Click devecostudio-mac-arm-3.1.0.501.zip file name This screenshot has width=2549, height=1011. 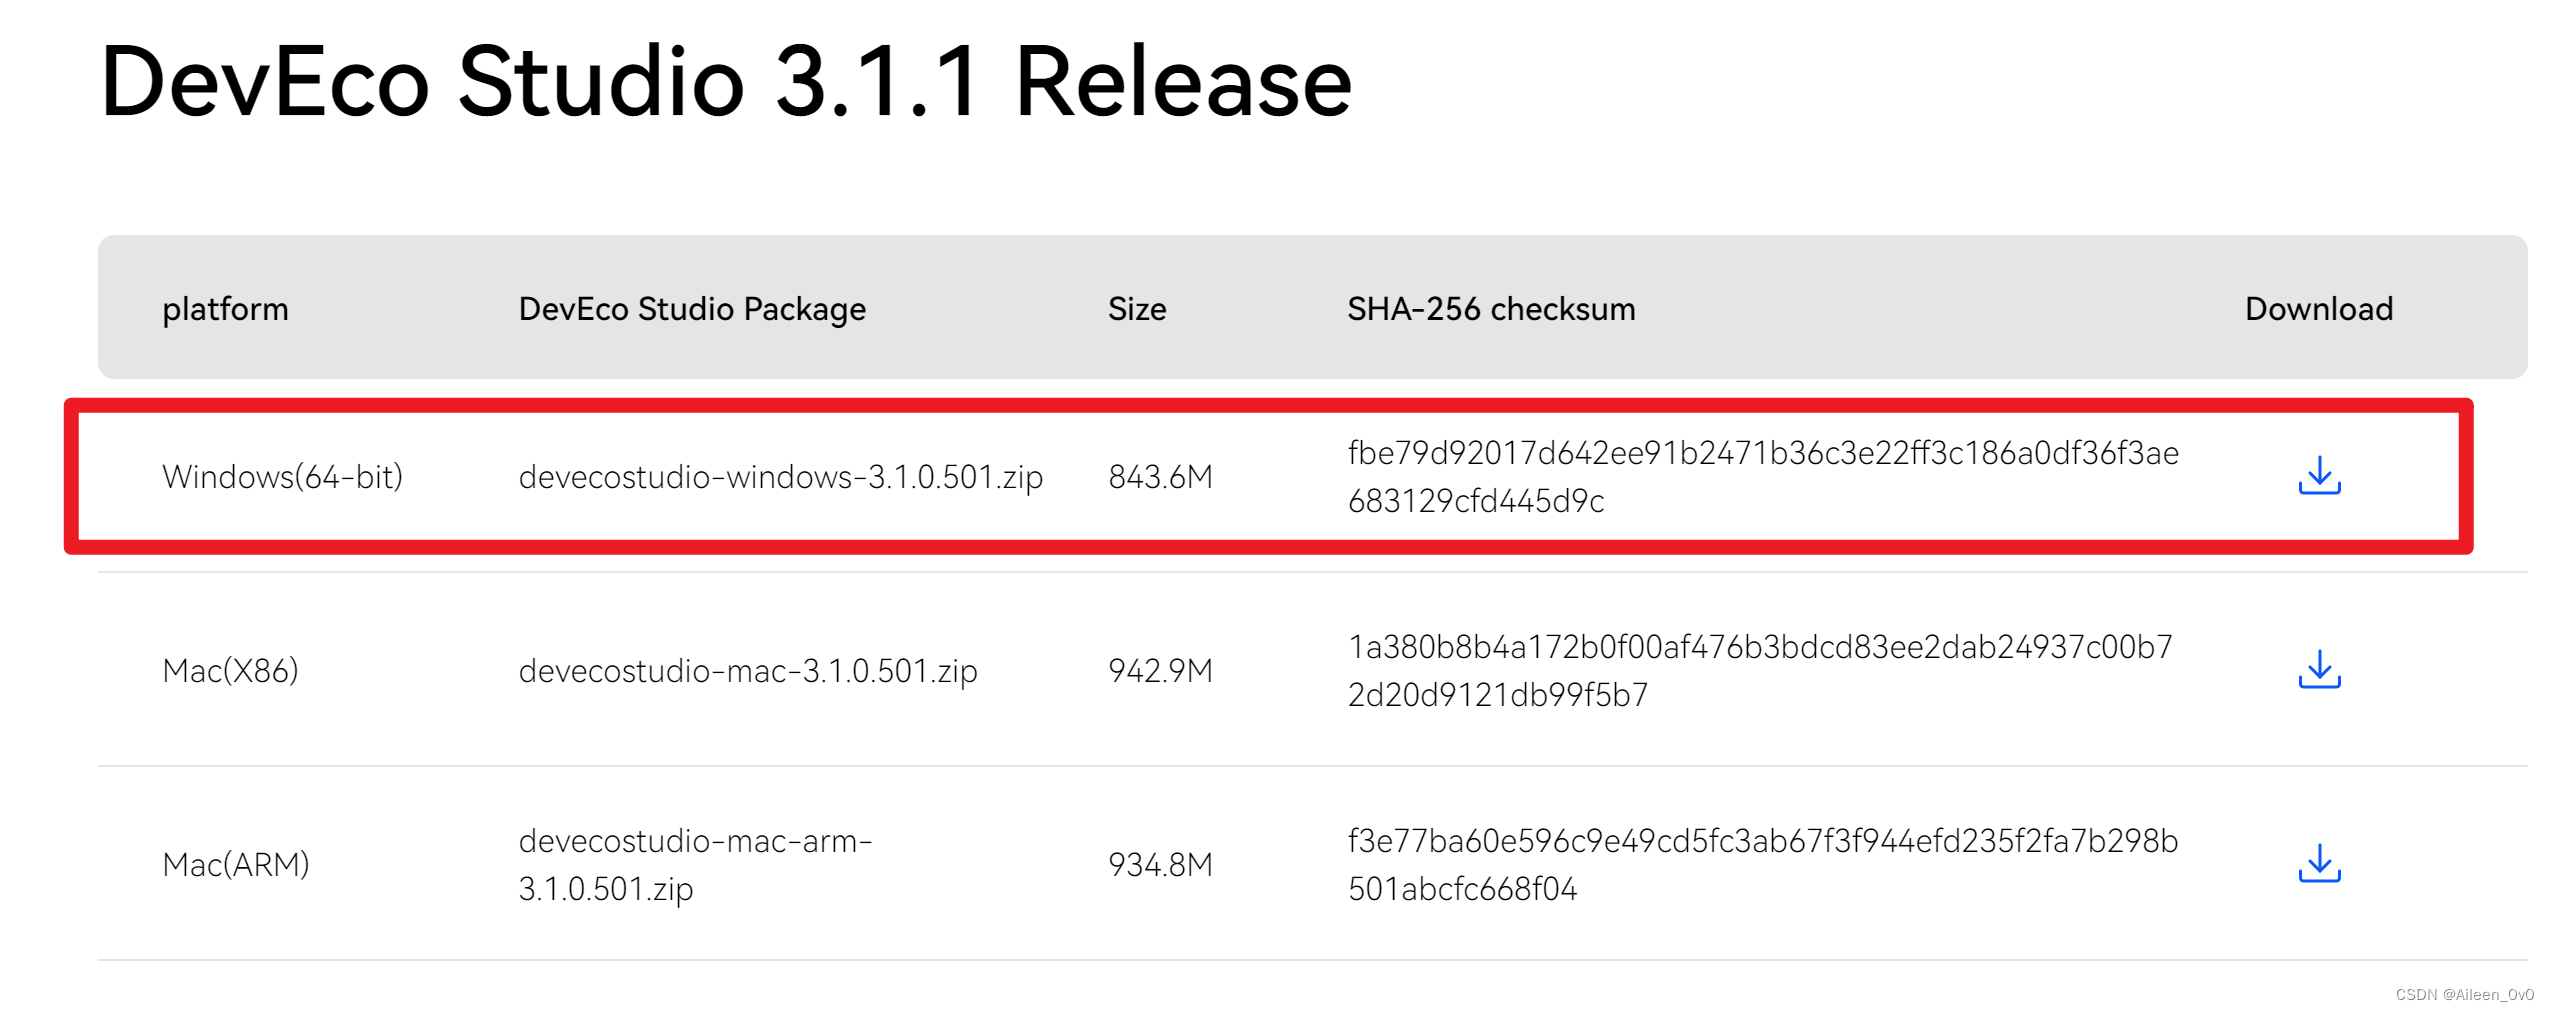[x=695, y=864]
